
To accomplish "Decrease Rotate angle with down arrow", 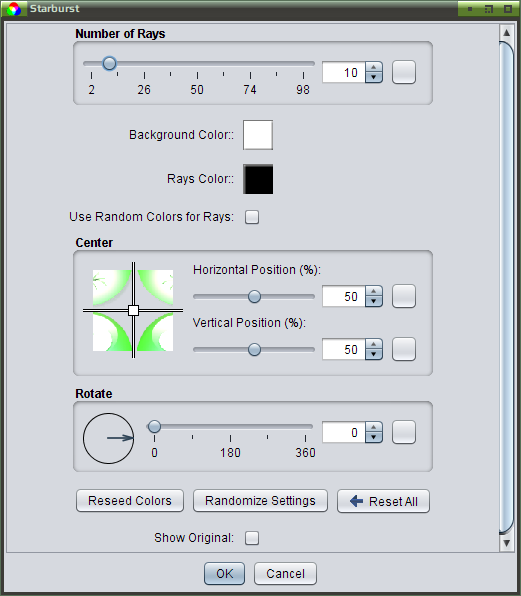I will (374, 437).
